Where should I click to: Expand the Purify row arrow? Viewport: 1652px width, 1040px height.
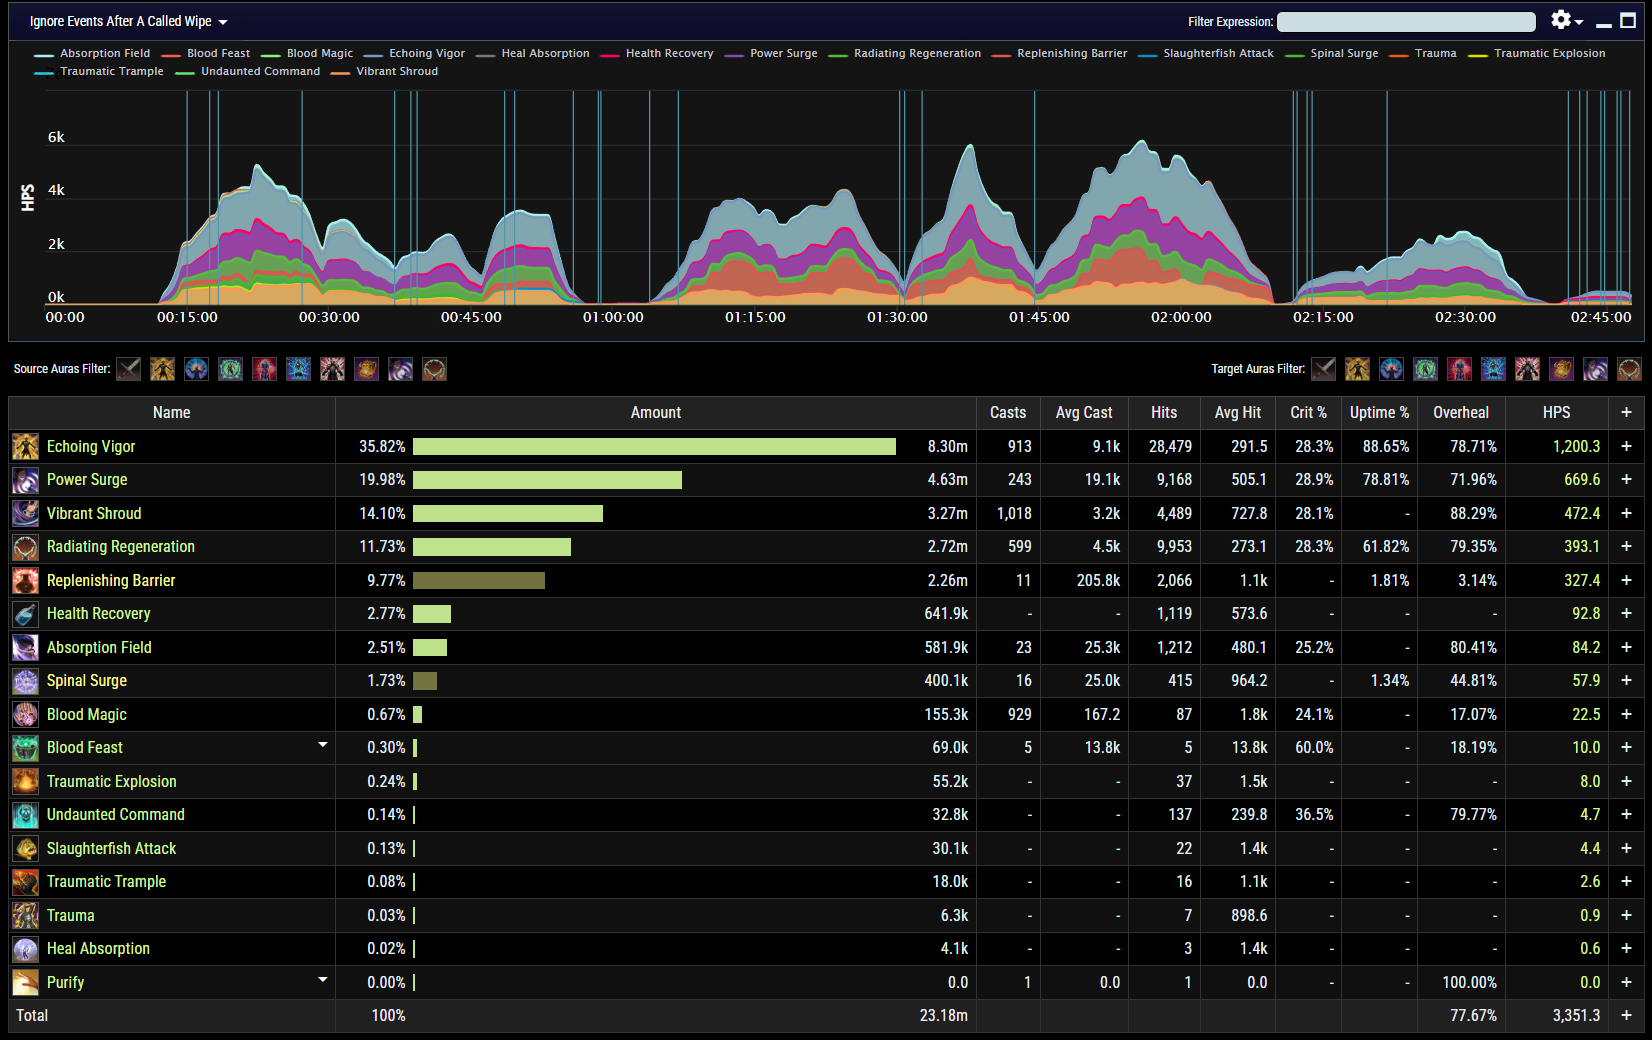point(322,980)
